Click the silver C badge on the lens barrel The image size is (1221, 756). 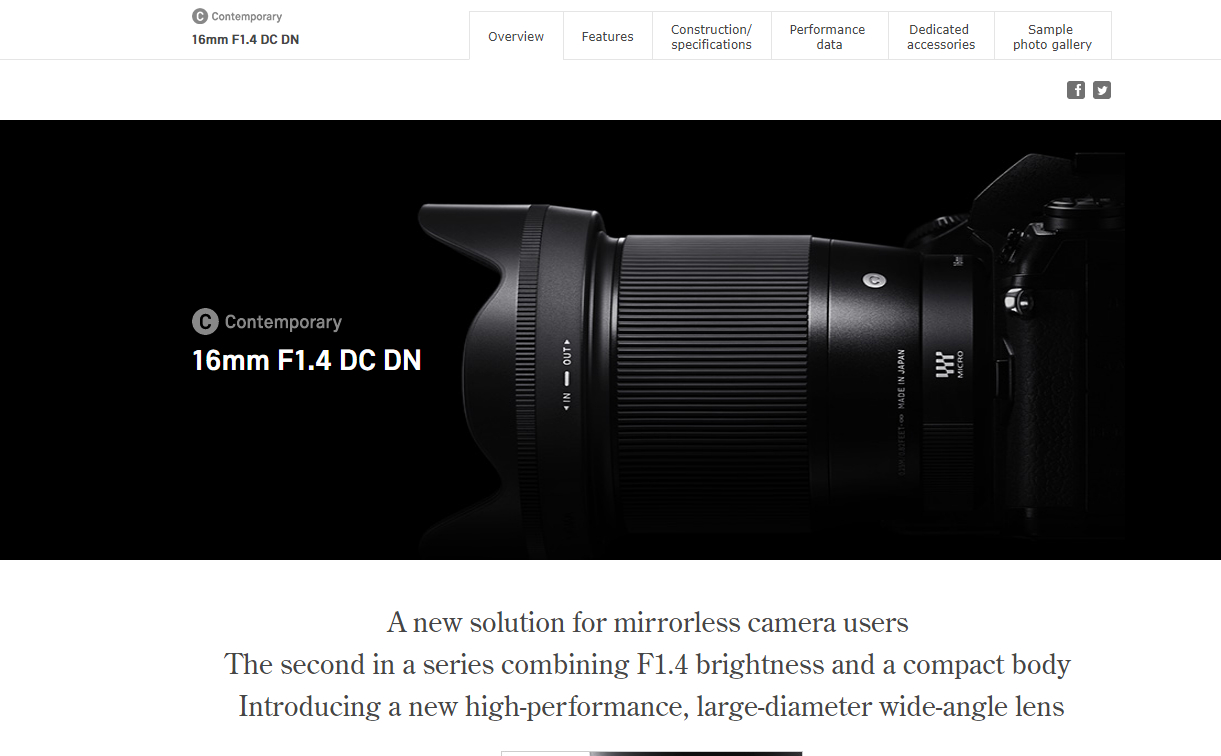tap(874, 280)
